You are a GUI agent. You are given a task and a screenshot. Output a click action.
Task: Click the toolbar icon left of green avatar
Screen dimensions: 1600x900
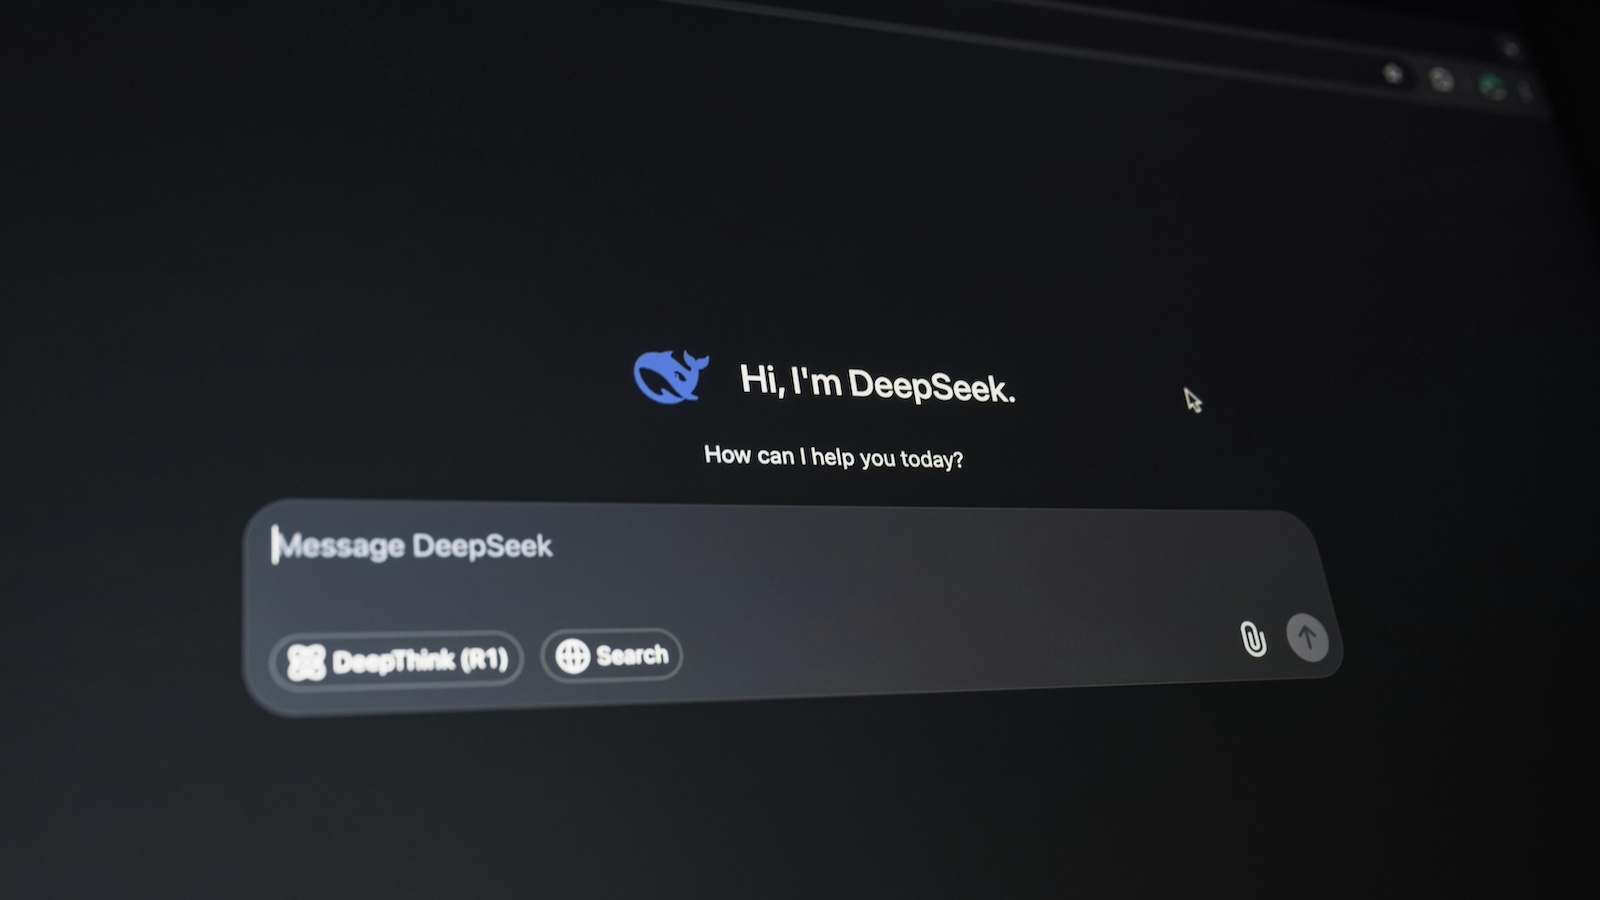pyautogui.click(x=1441, y=80)
